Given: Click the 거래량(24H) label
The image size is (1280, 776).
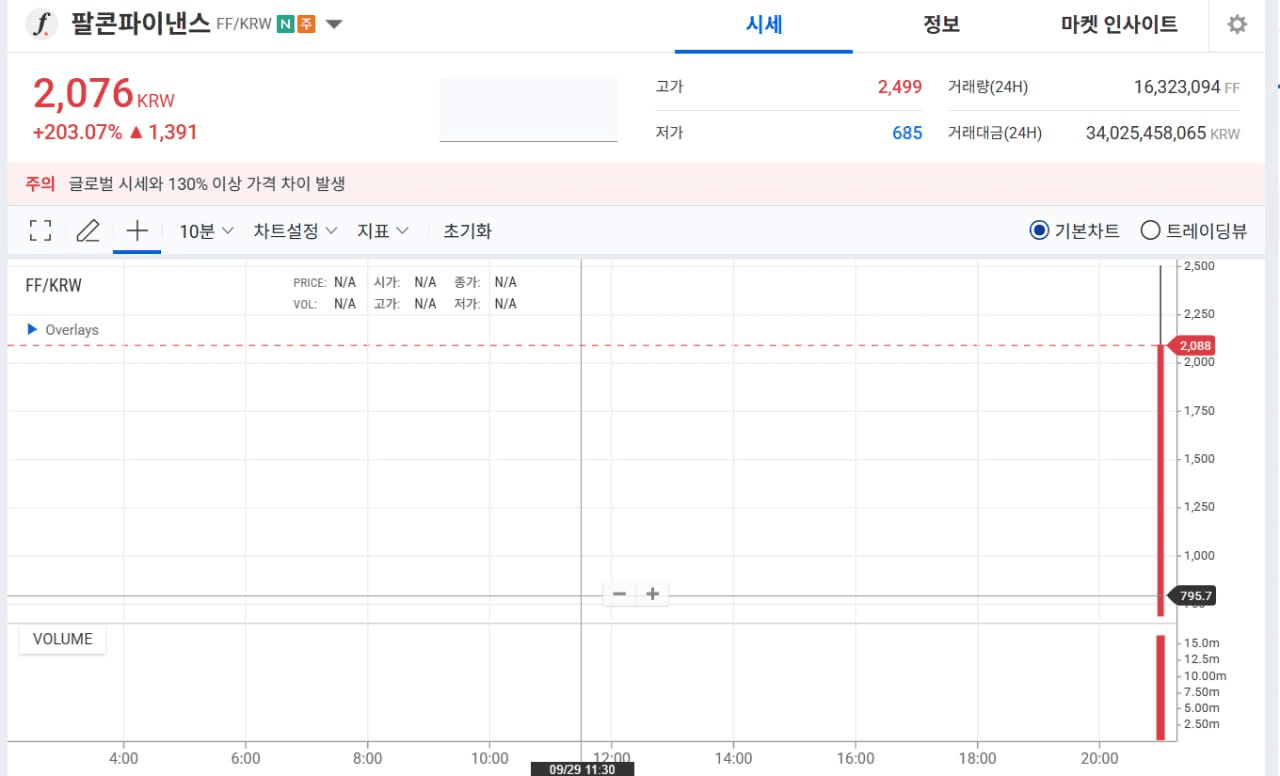Looking at the screenshot, I should pos(988,87).
